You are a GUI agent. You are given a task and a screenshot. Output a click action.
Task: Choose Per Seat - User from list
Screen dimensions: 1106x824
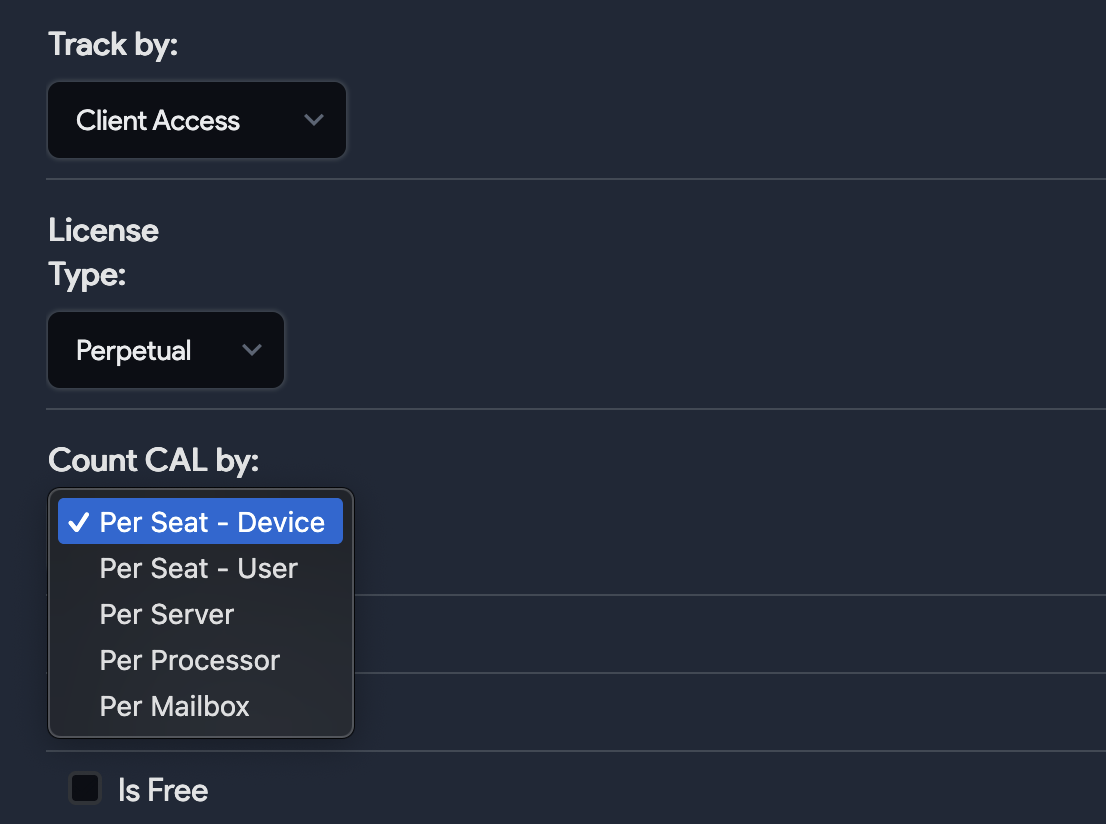pyautogui.click(x=199, y=569)
